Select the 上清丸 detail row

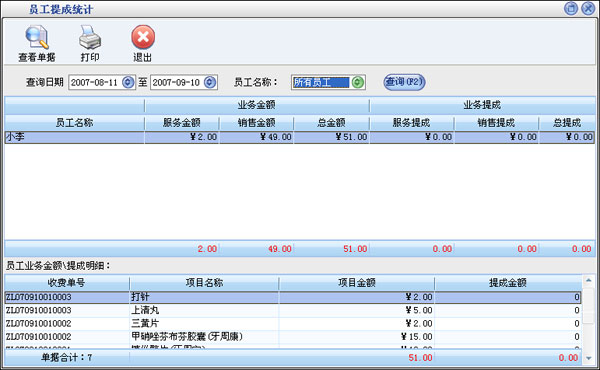click(293, 310)
